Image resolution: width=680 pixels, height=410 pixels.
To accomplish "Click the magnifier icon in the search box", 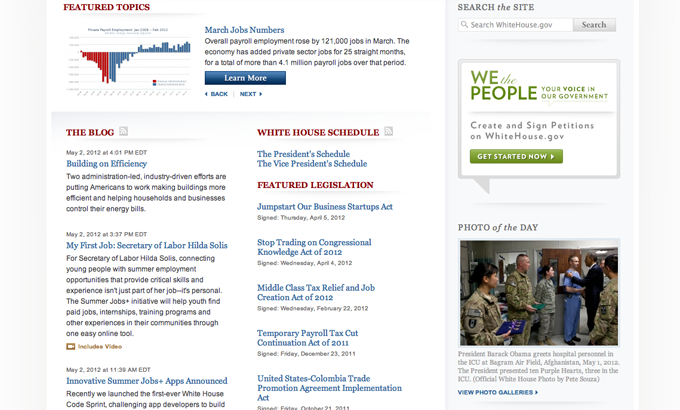I will [x=465, y=25].
